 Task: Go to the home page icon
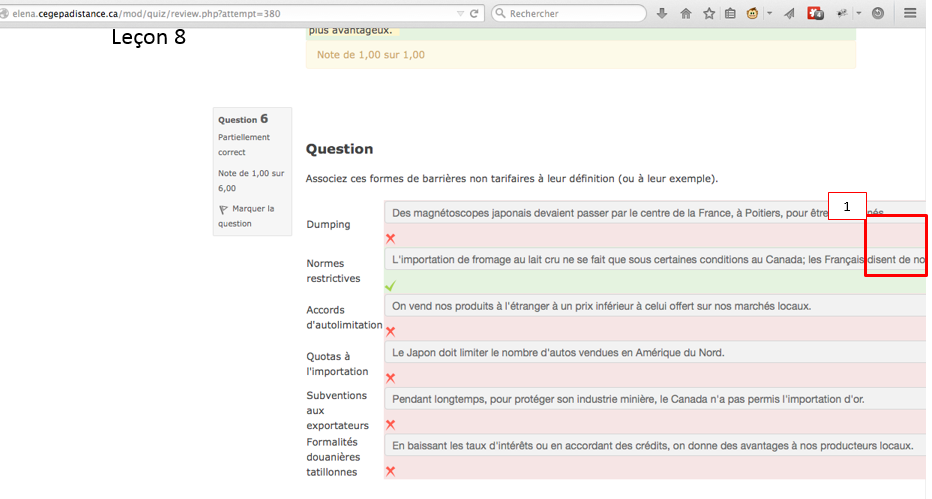pyautogui.click(x=686, y=14)
